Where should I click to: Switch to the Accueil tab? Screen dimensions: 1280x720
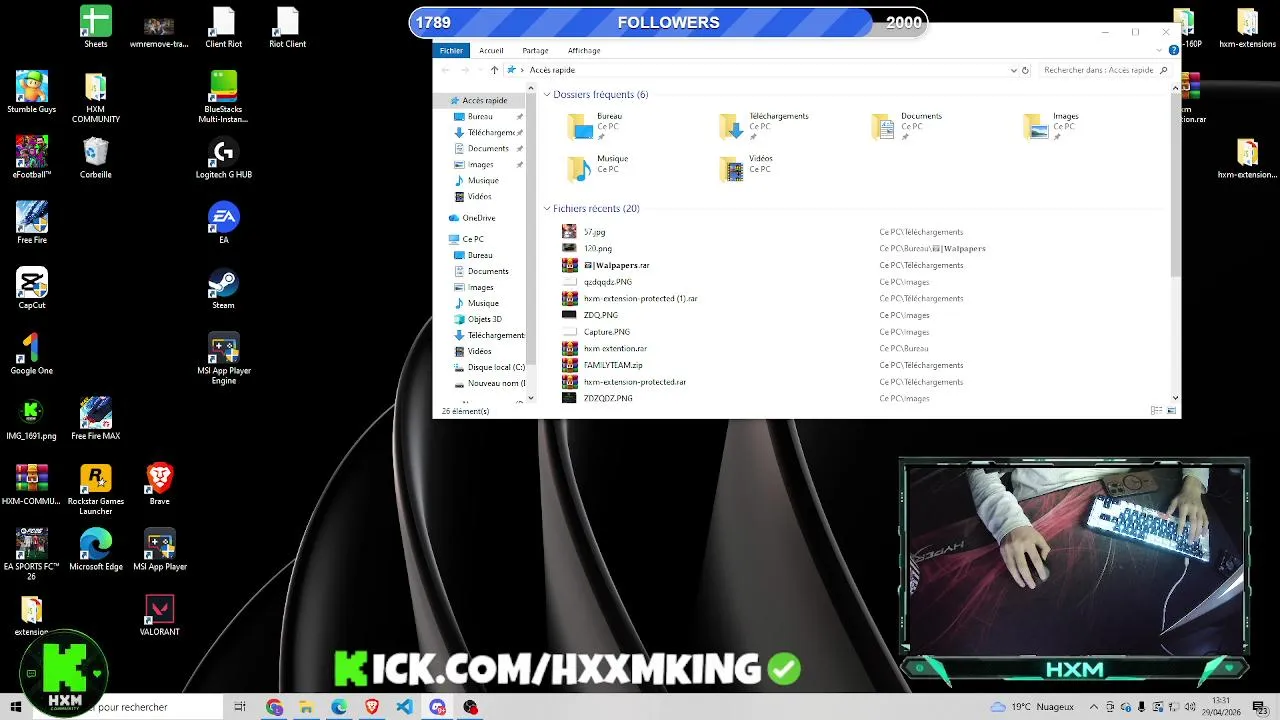(491, 50)
